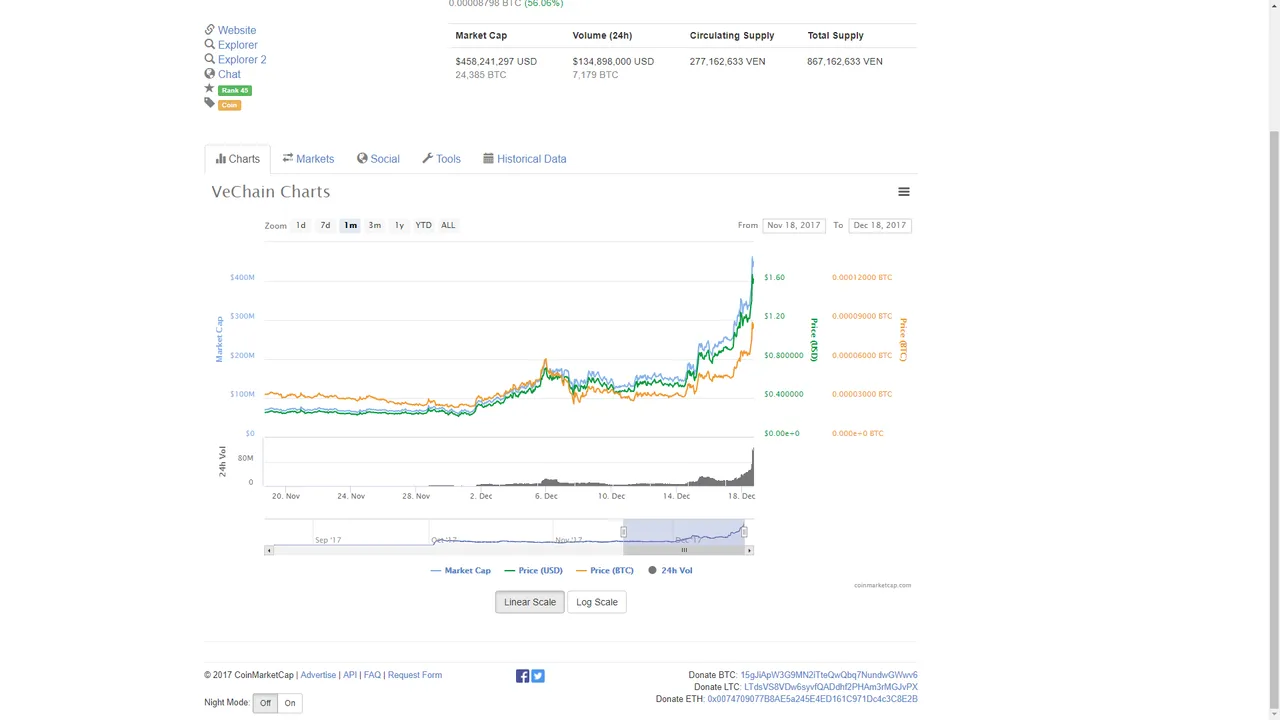Set chart zoom to ALL

[448, 225]
